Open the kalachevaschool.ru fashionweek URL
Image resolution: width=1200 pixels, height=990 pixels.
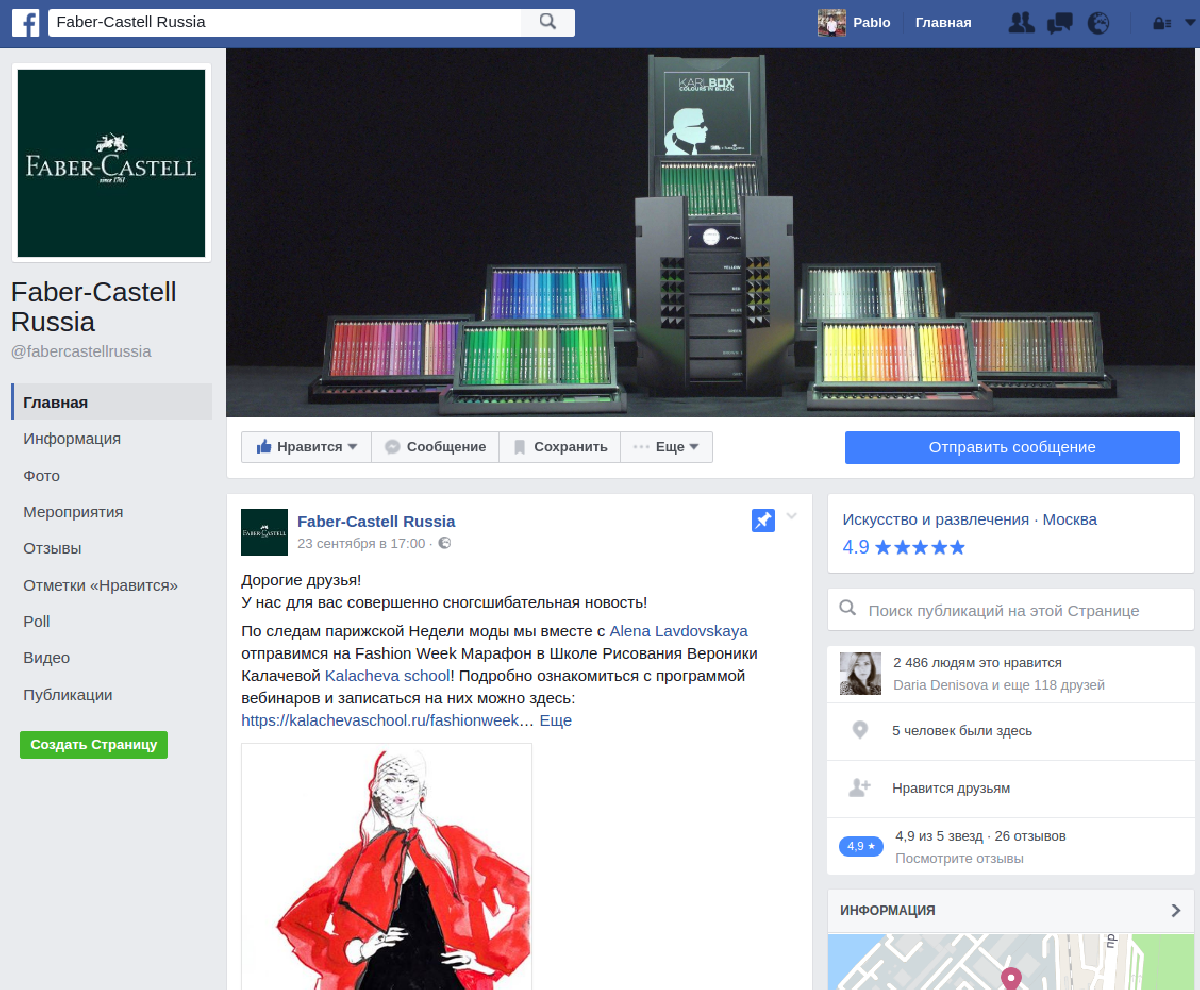[387, 720]
